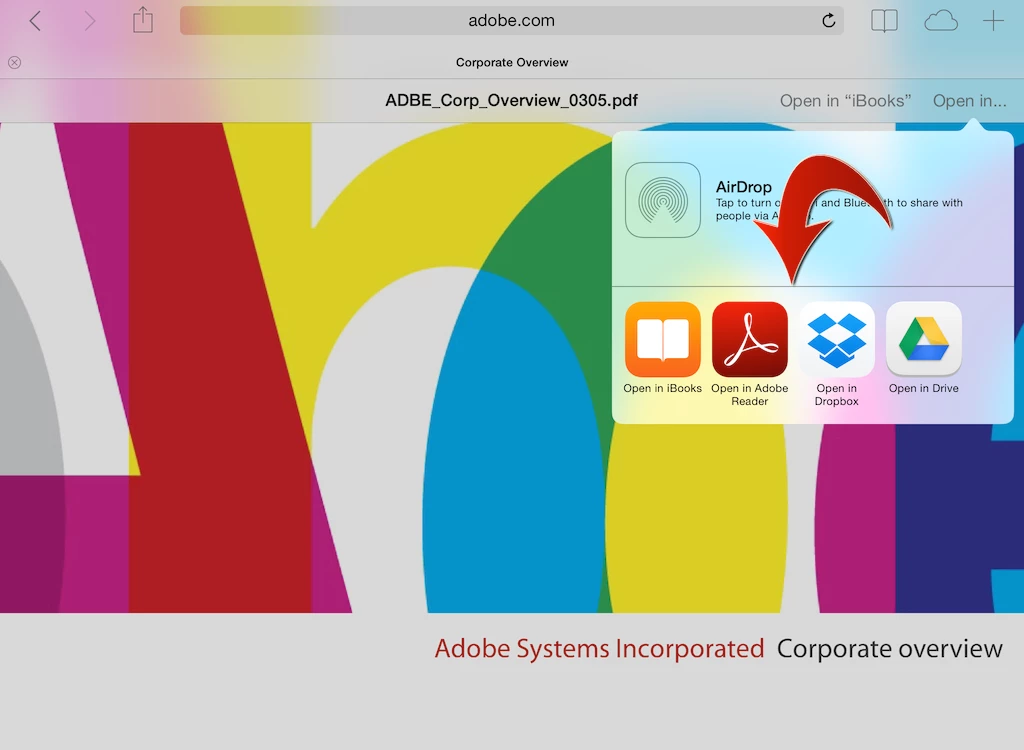The width and height of the screenshot is (1024, 750).
Task: Tap AirDrop heading text
Action: [744, 187]
